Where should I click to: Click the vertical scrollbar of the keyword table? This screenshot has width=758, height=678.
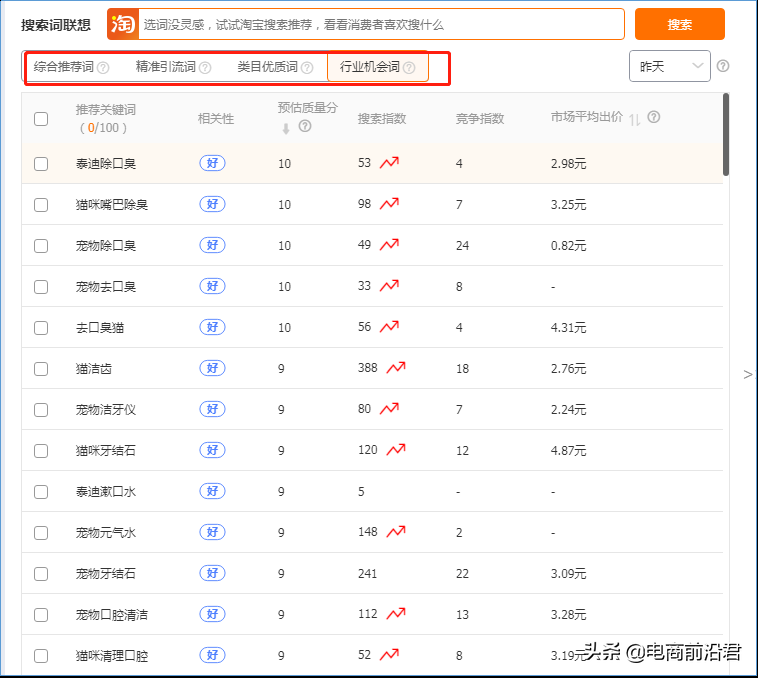(726, 135)
